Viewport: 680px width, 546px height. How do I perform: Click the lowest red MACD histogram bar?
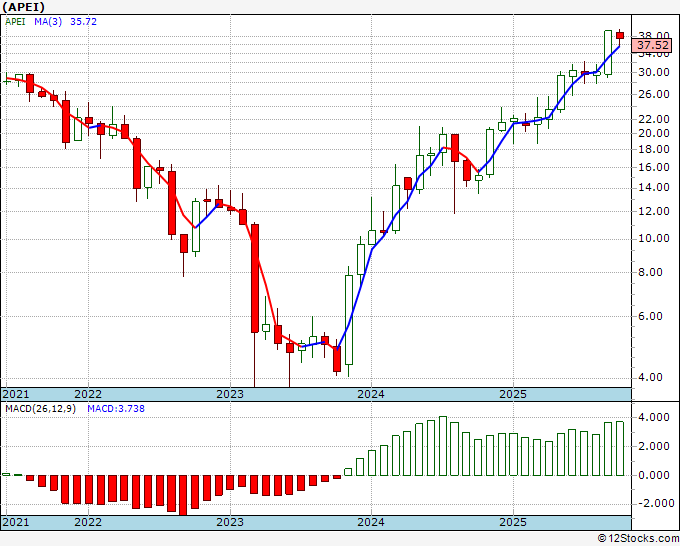click(183, 495)
